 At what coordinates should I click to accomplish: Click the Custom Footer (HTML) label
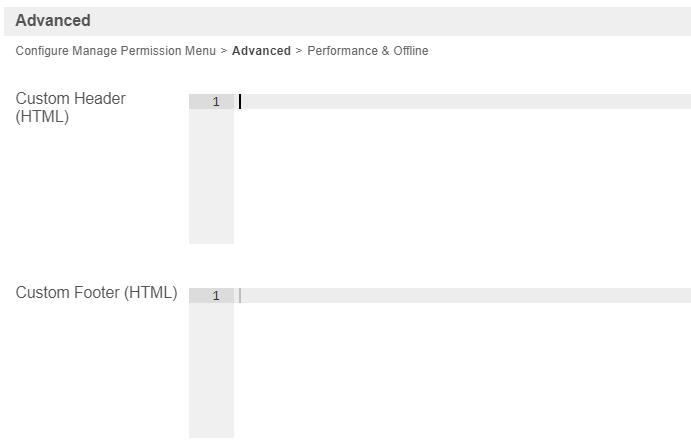(96, 293)
